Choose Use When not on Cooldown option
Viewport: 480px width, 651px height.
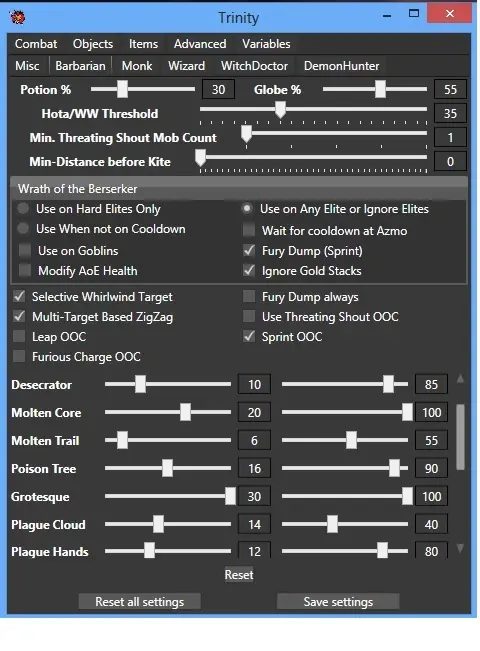point(23,228)
